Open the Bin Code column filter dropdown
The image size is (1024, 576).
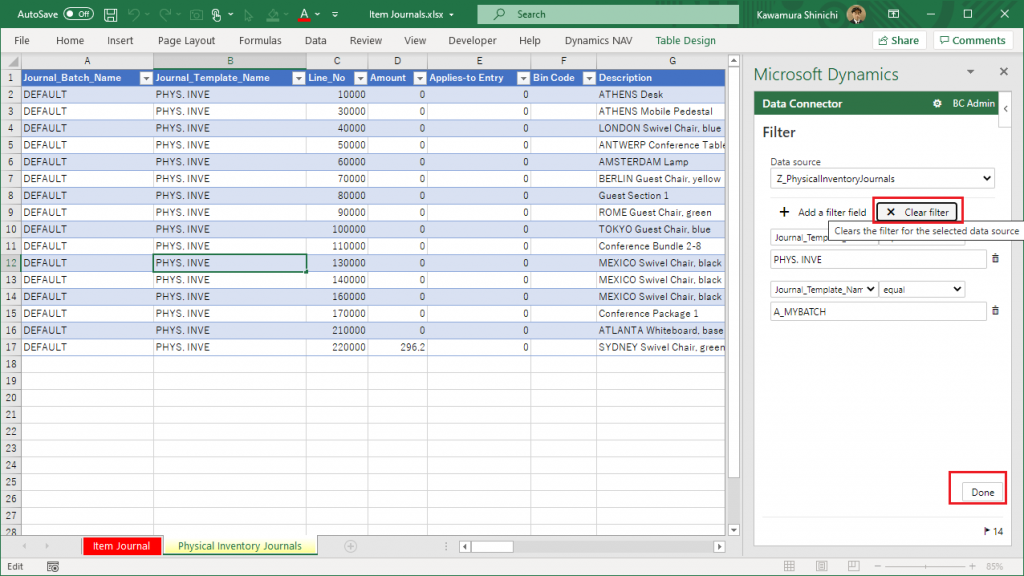[588, 78]
